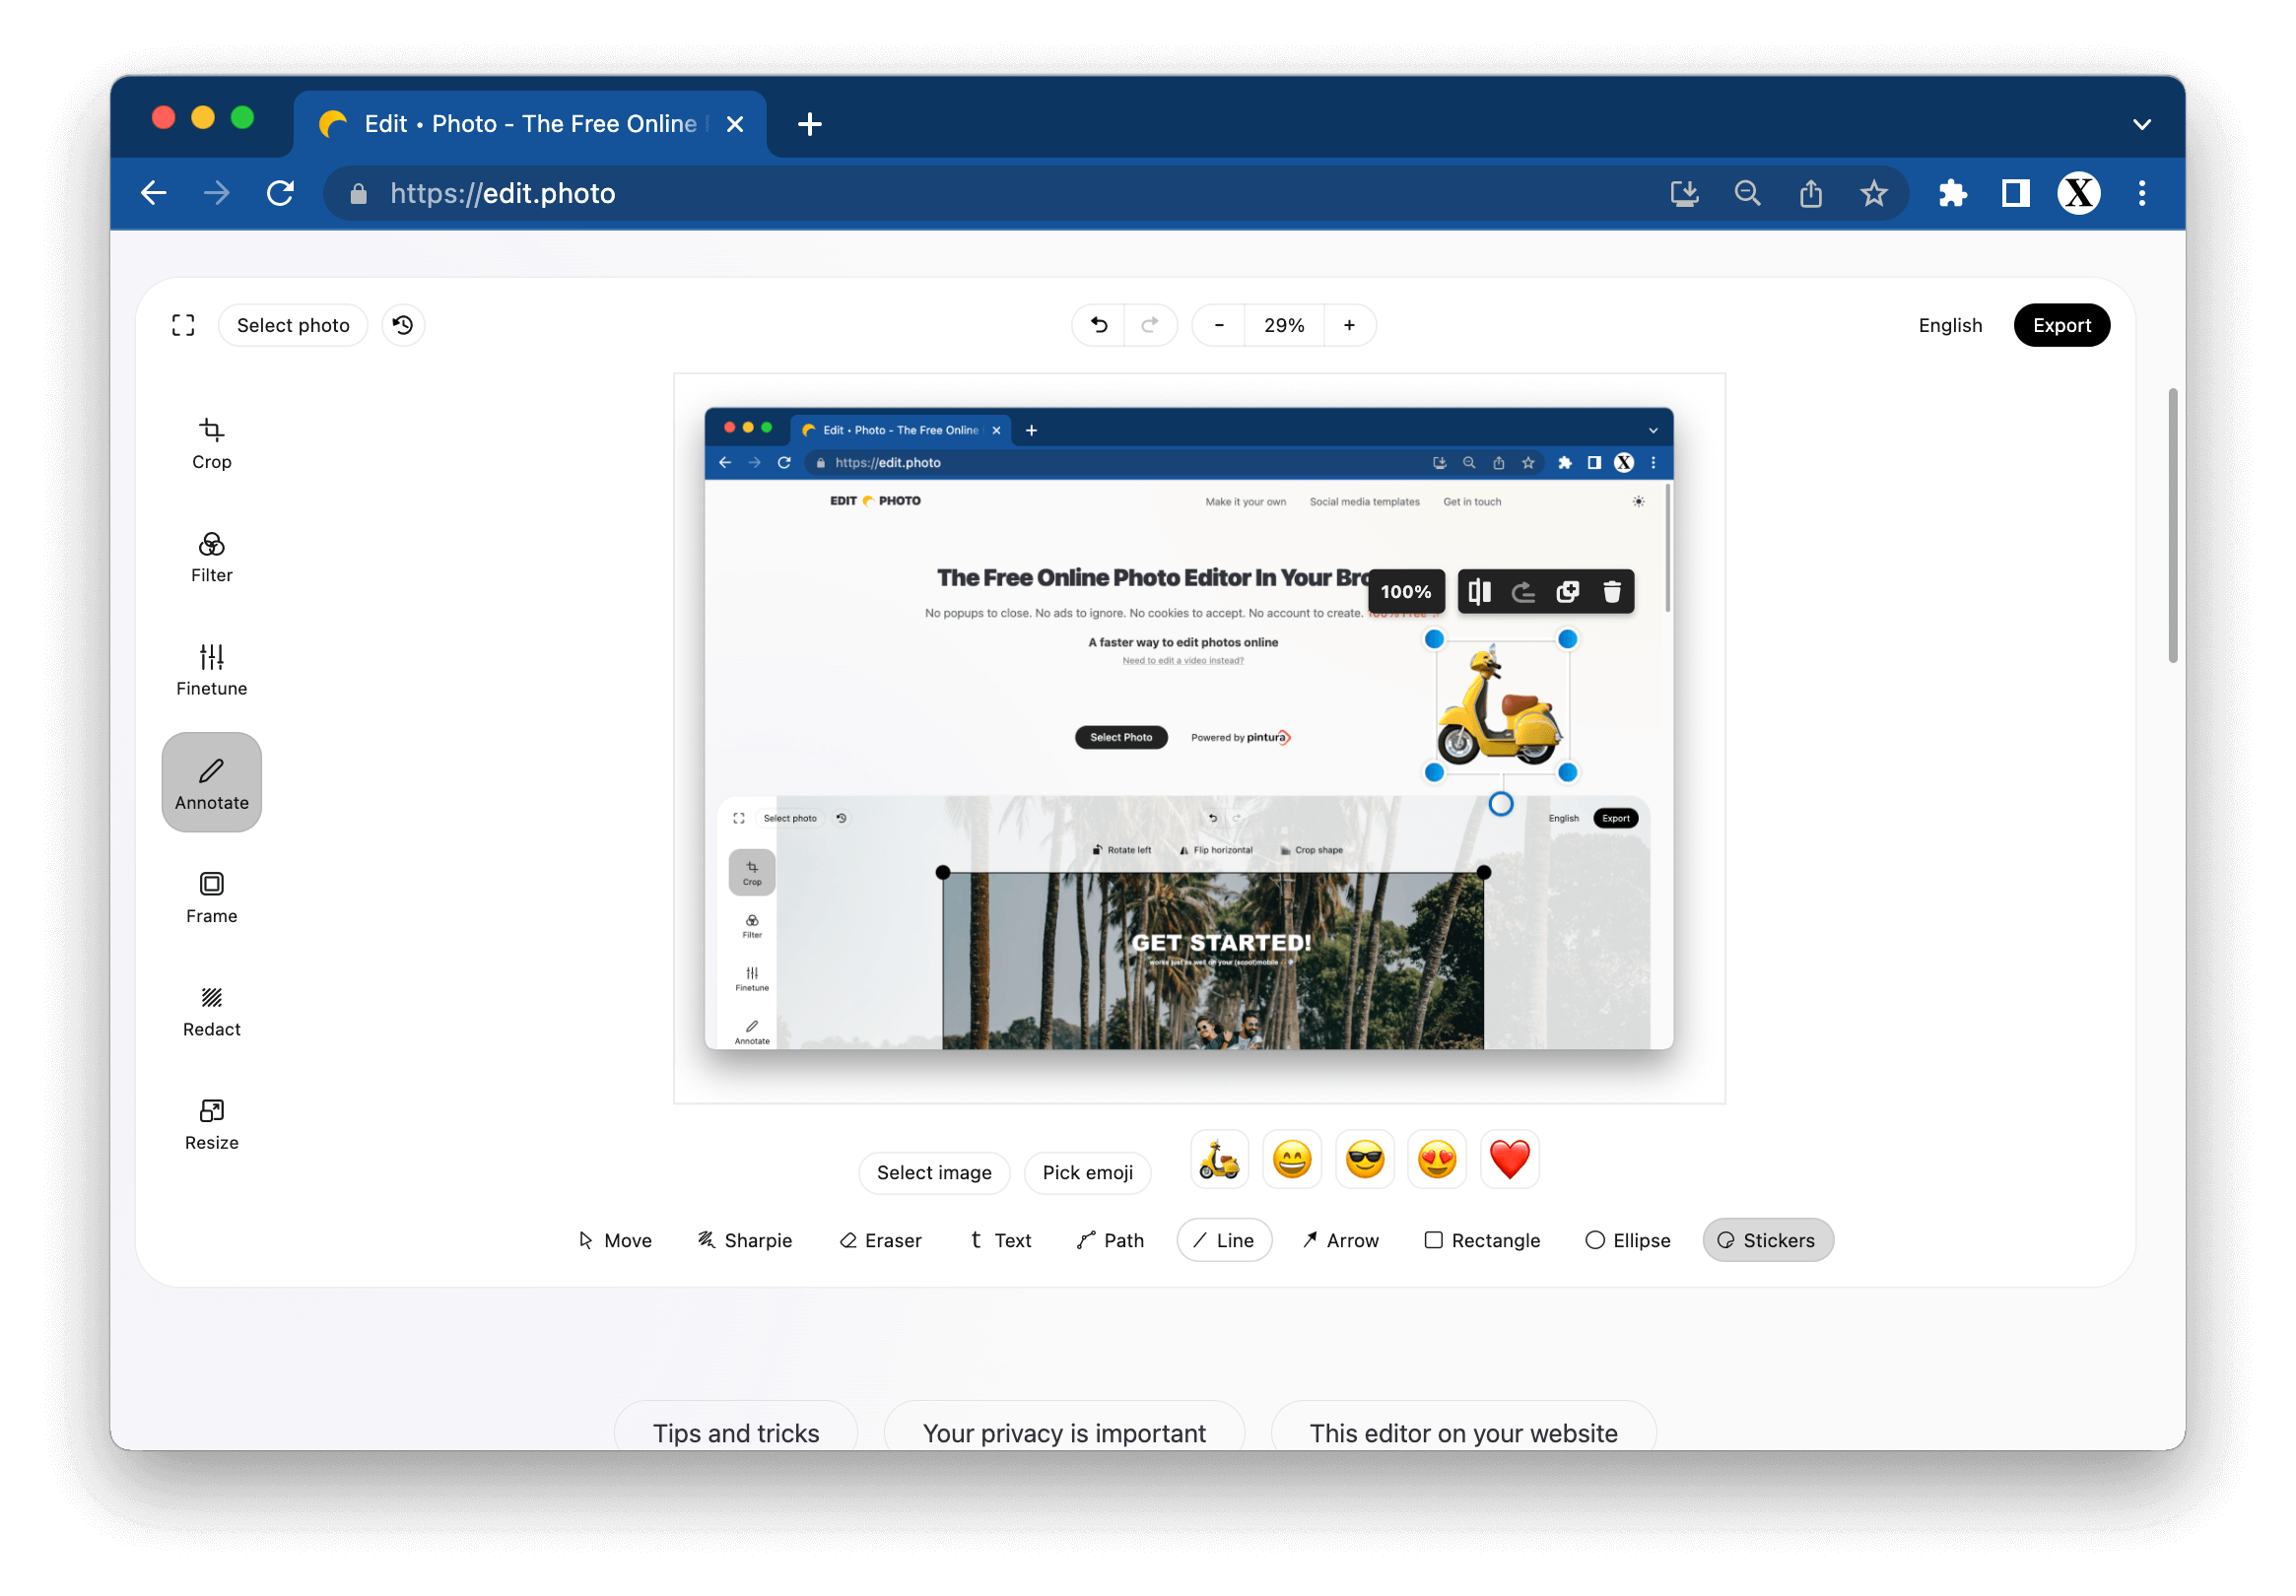Select the Redact tool
Screen dimensions: 2296x1596
tap(211, 1011)
